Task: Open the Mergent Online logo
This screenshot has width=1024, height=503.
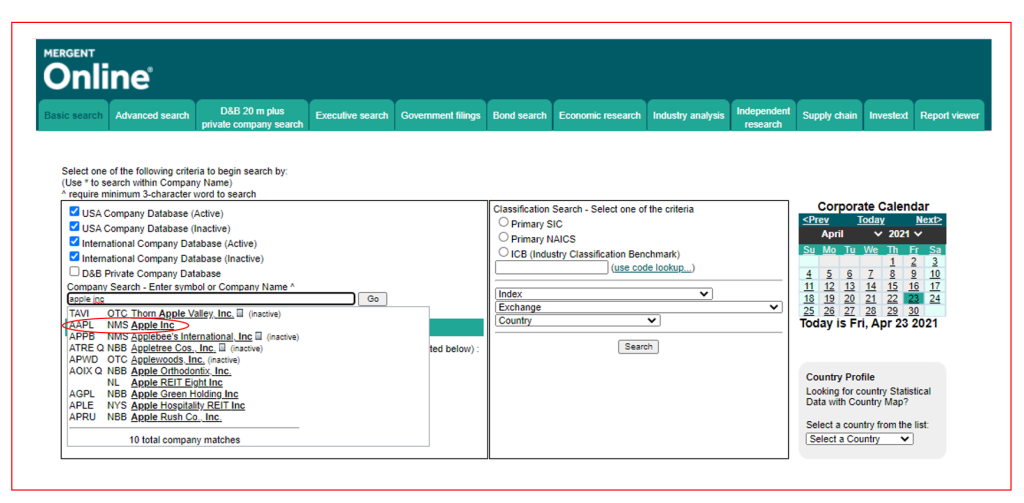Action: tap(98, 69)
